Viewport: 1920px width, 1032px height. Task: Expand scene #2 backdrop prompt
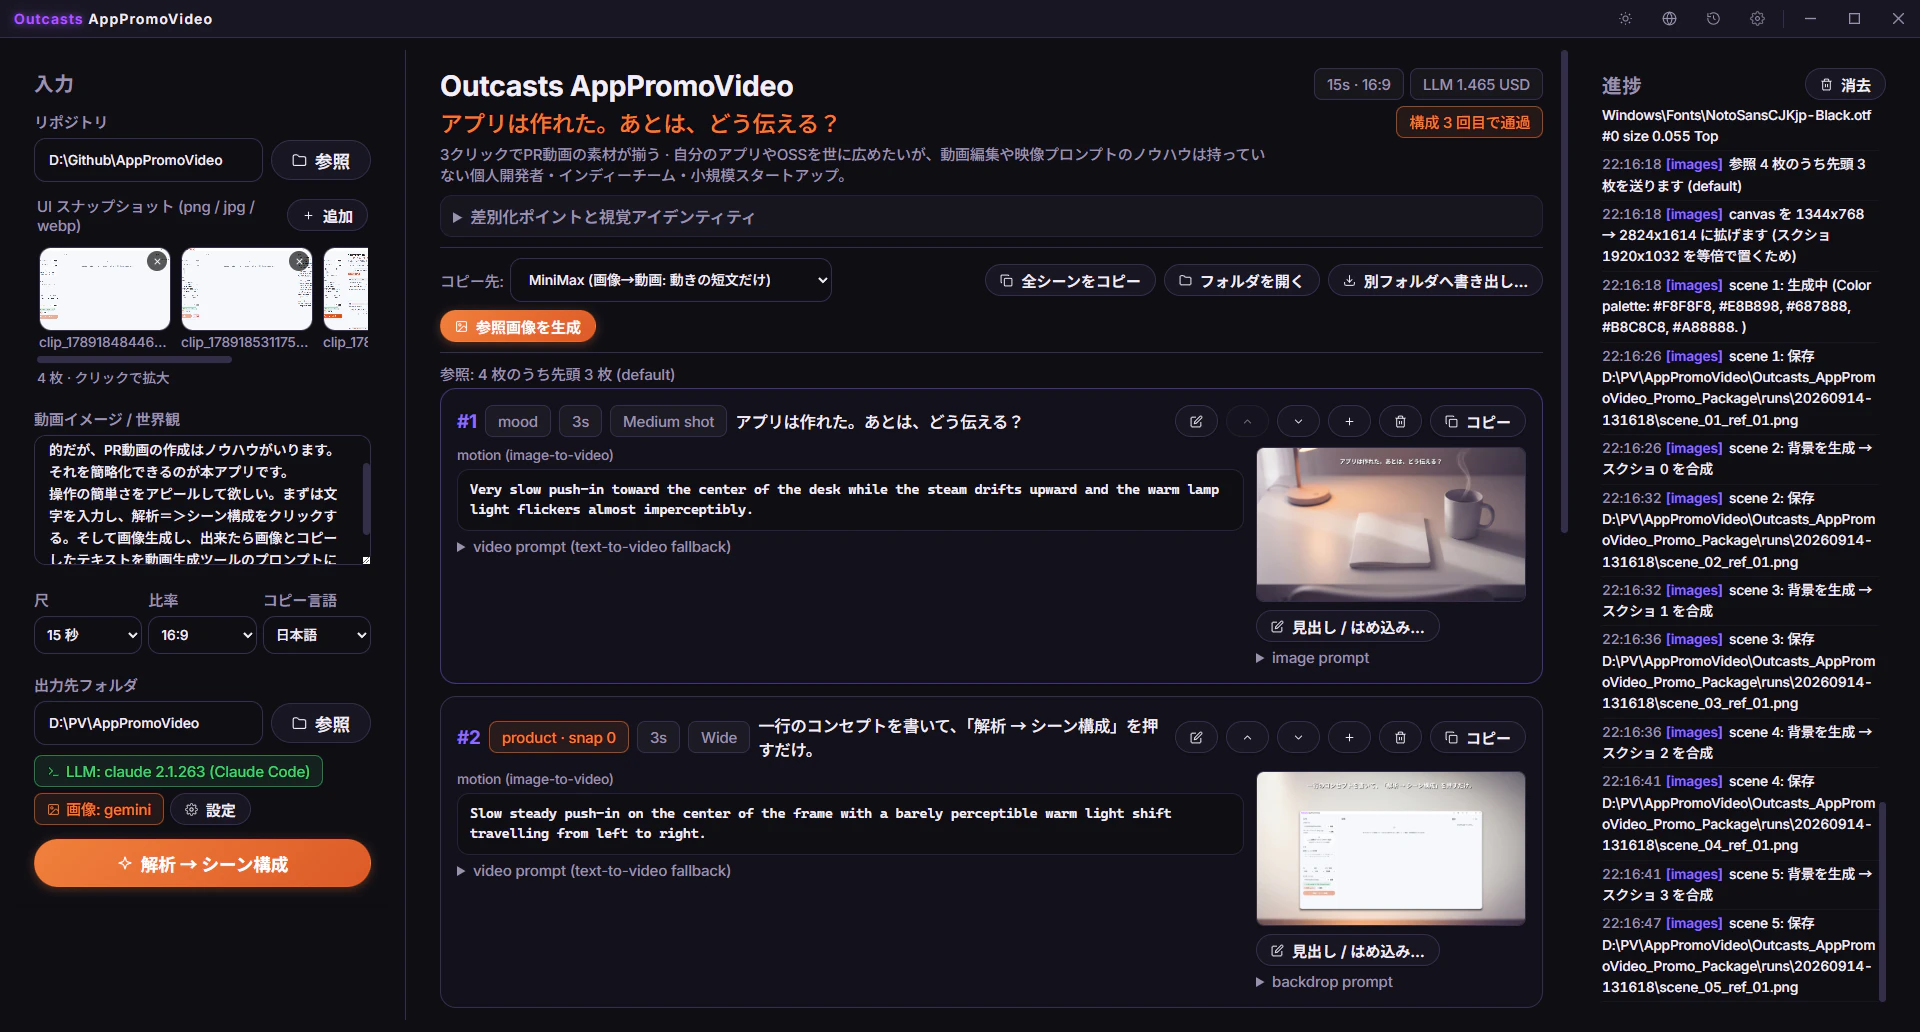(x=1325, y=982)
